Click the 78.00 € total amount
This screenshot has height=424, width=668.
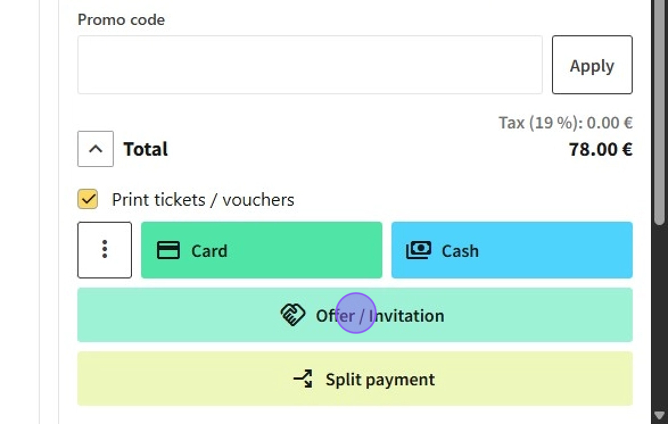click(x=600, y=150)
